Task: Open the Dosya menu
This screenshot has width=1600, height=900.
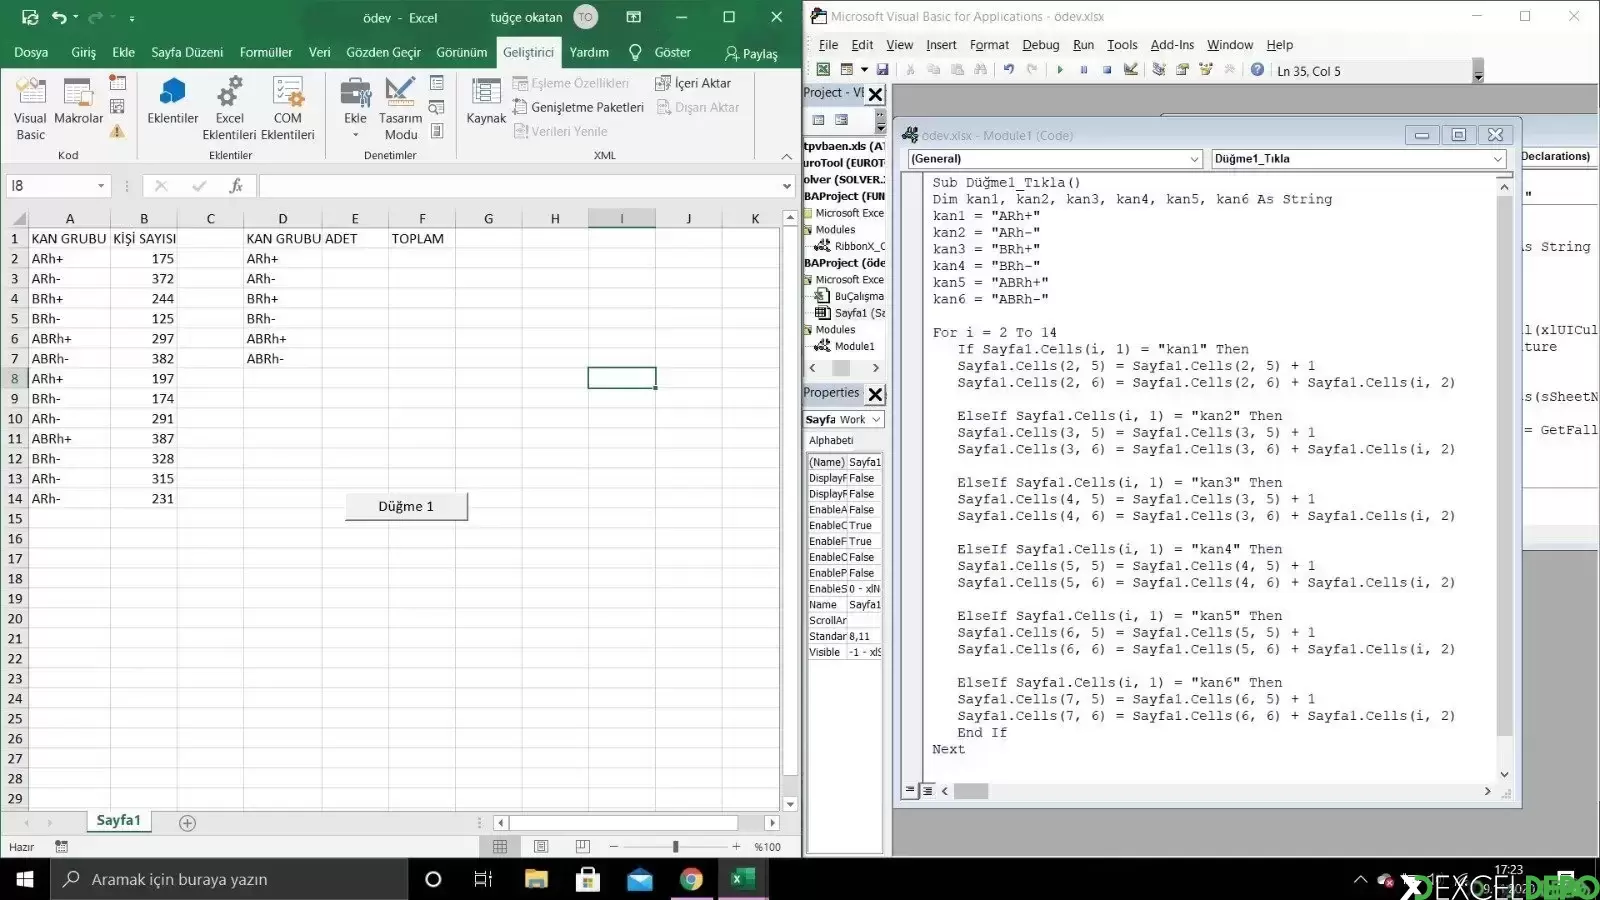Action: point(31,52)
